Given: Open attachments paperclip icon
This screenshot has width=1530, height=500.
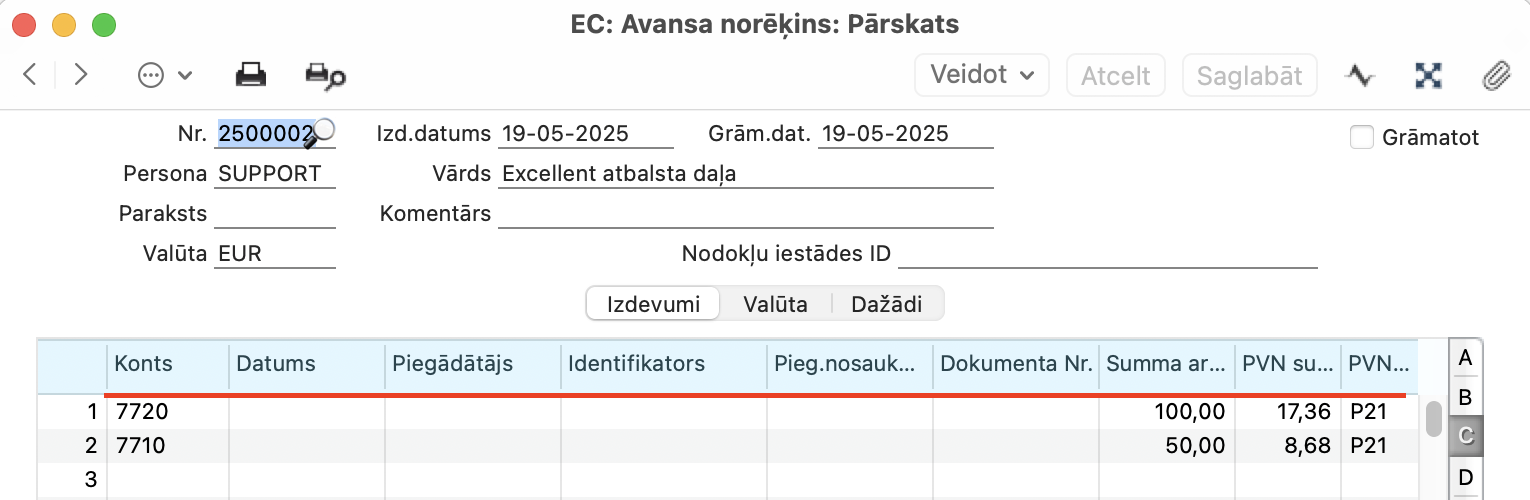Looking at the screenshot, I should [1496, 75].
